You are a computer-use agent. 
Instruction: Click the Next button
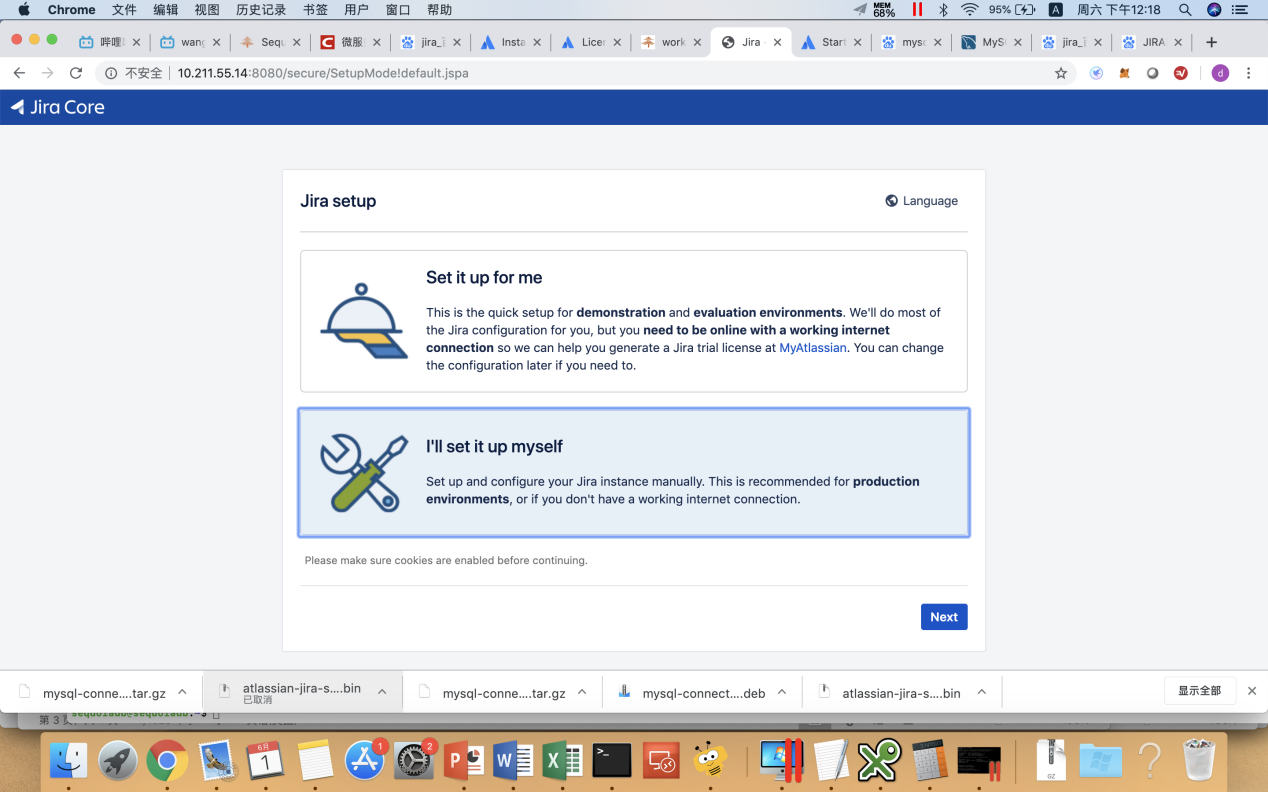[x=944, y=617]
